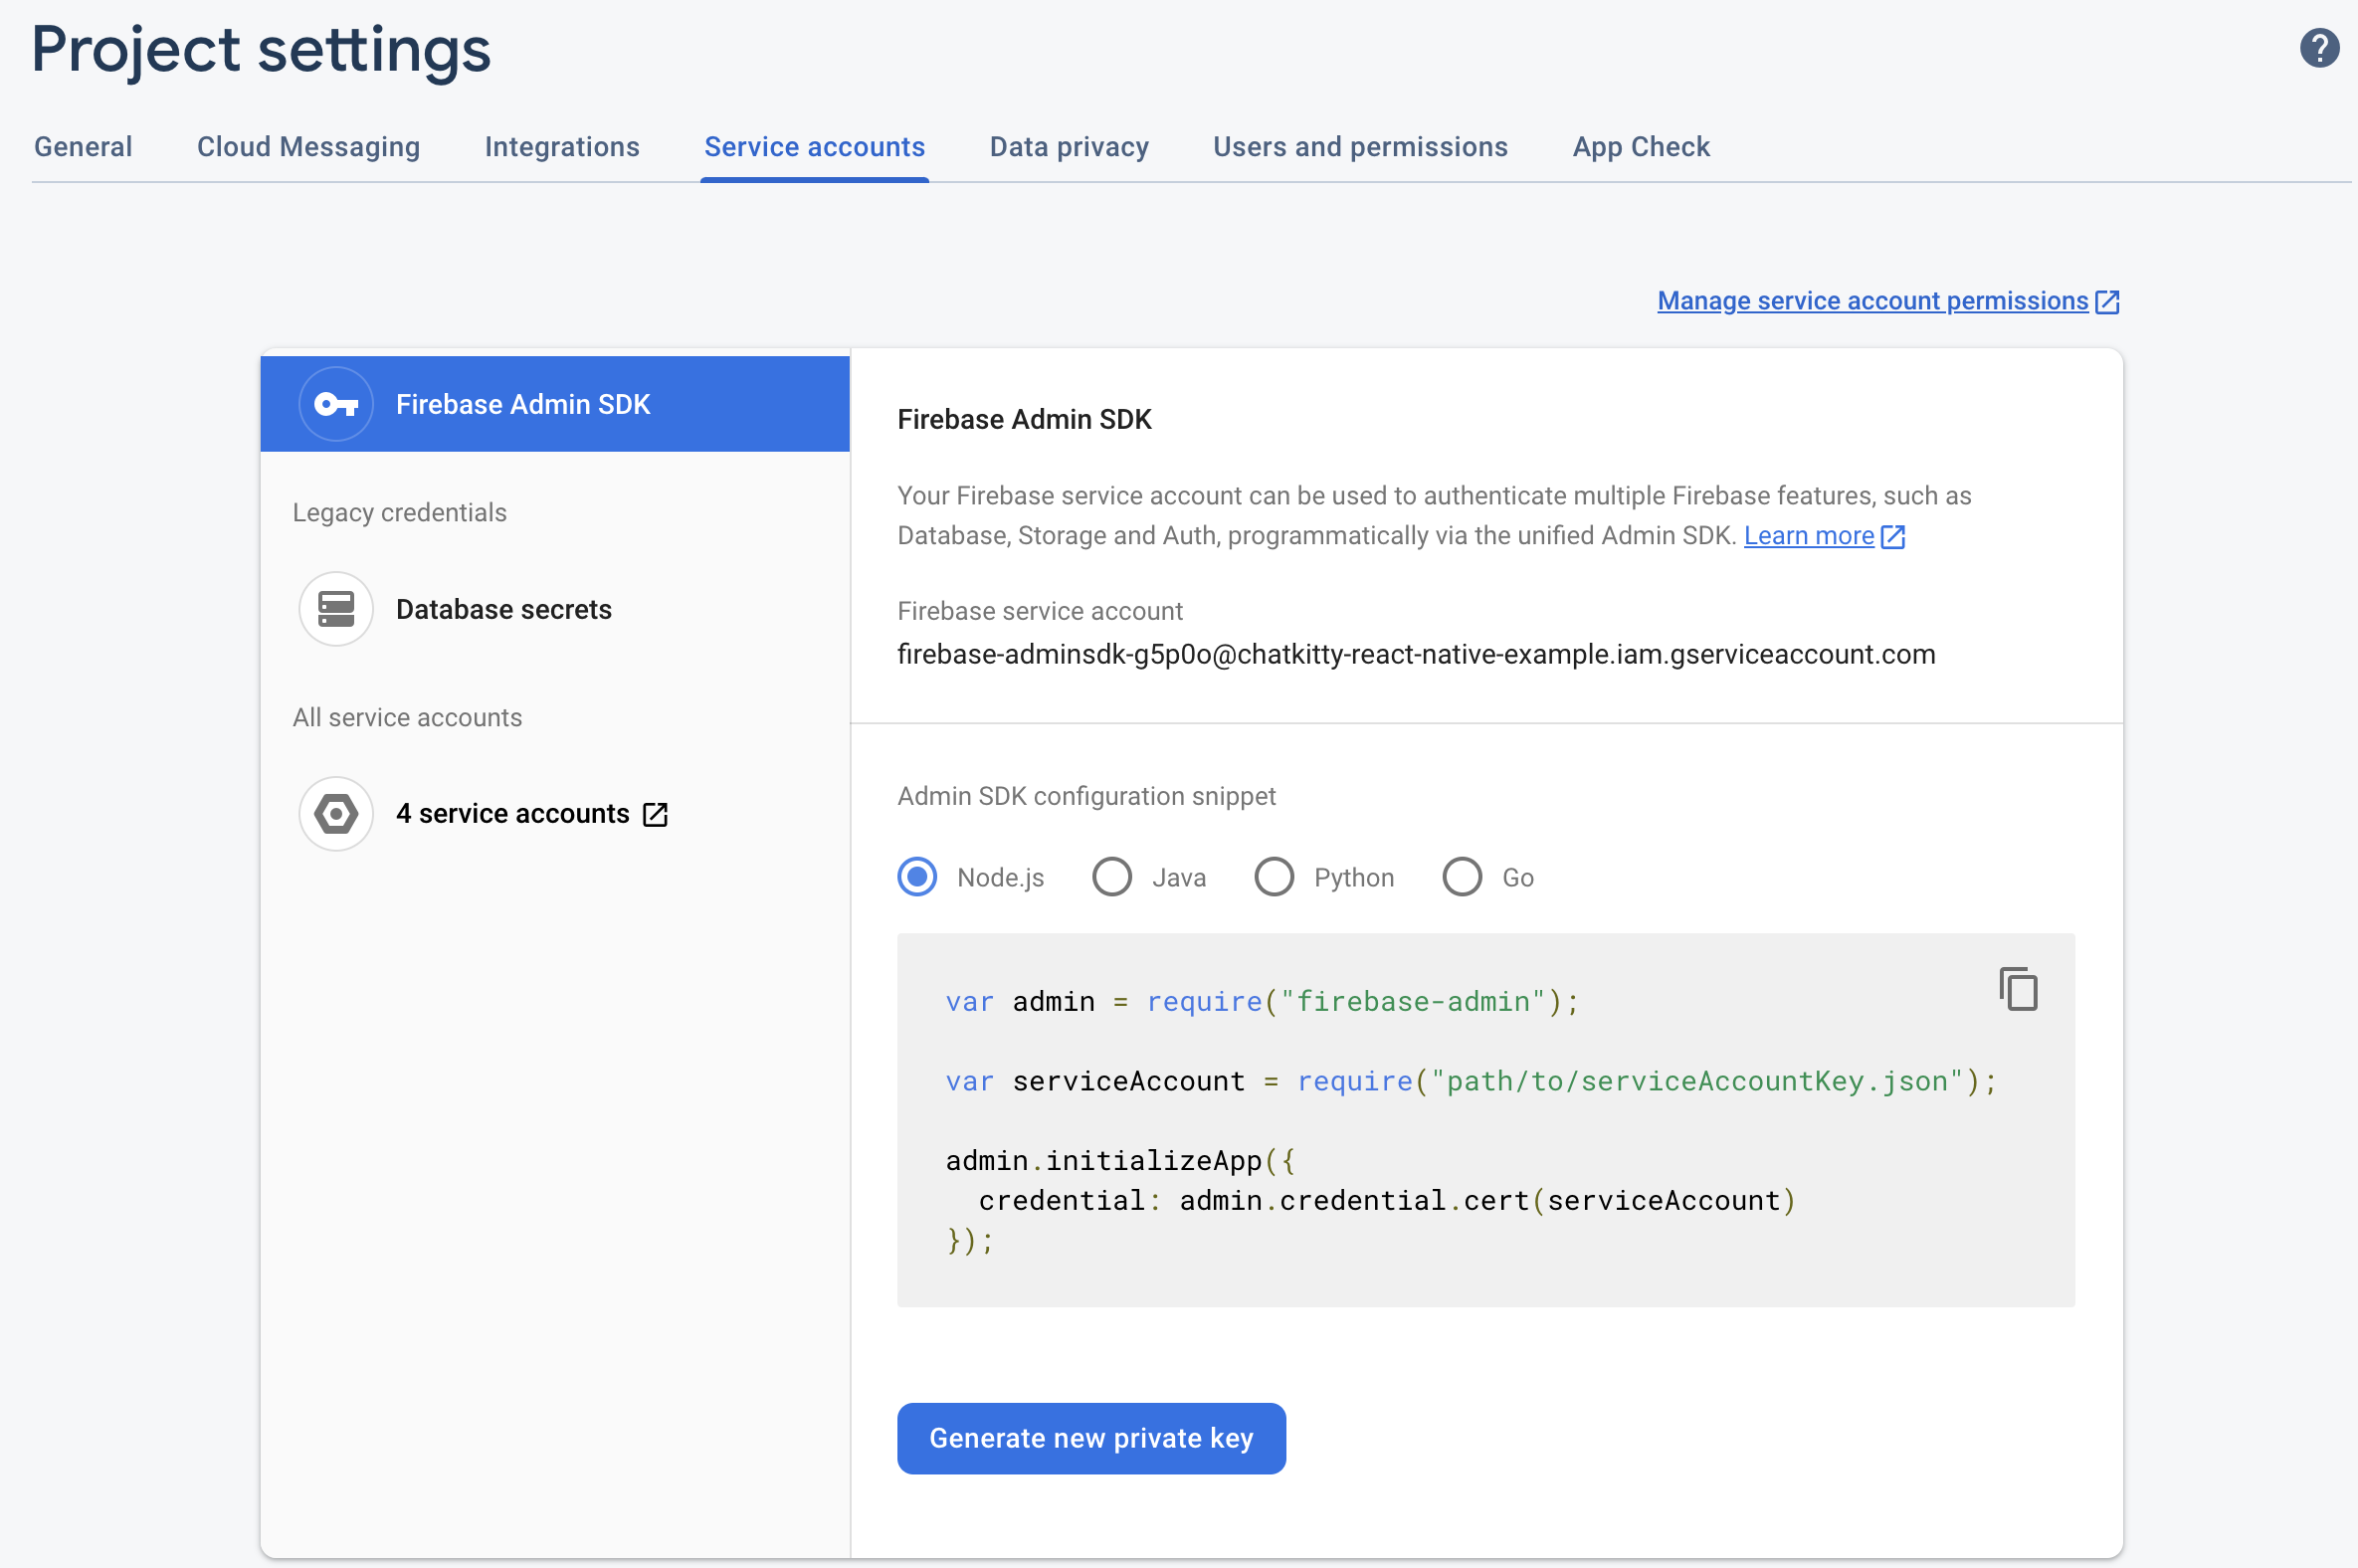
Task: Open the Users and permissions tab
Action: coord(1360,146)
